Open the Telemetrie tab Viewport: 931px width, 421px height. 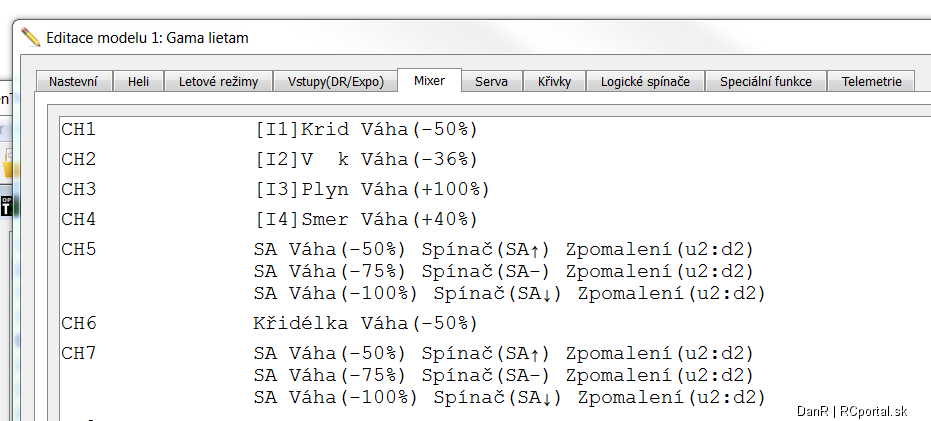(x=872, y=81)
